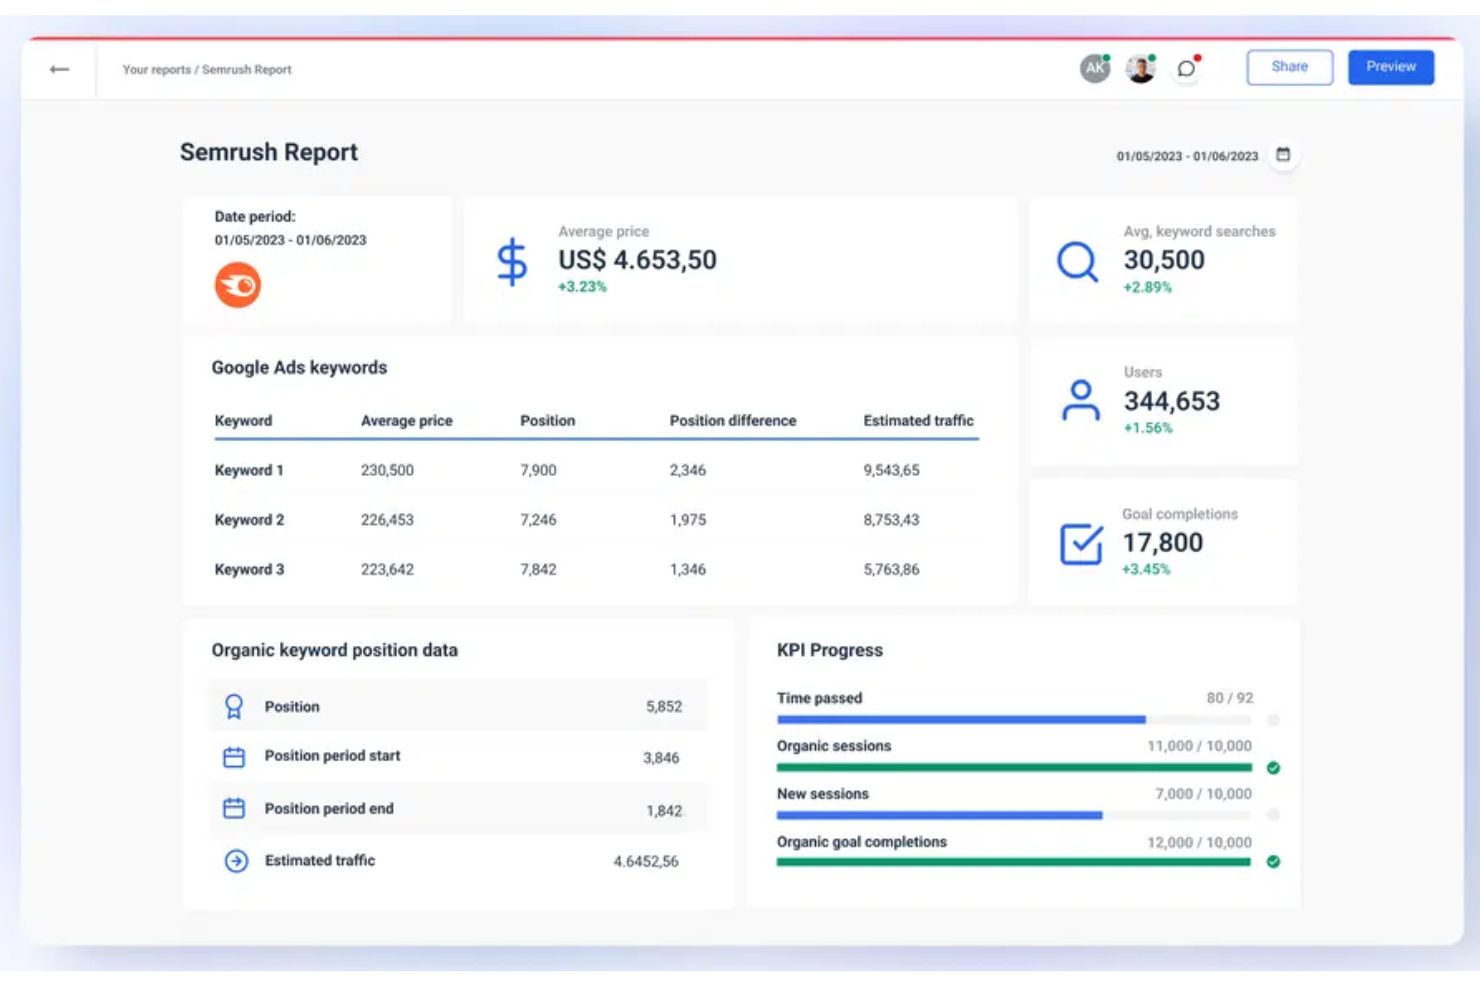Click the Position ribbon award icon

(234, 707)
